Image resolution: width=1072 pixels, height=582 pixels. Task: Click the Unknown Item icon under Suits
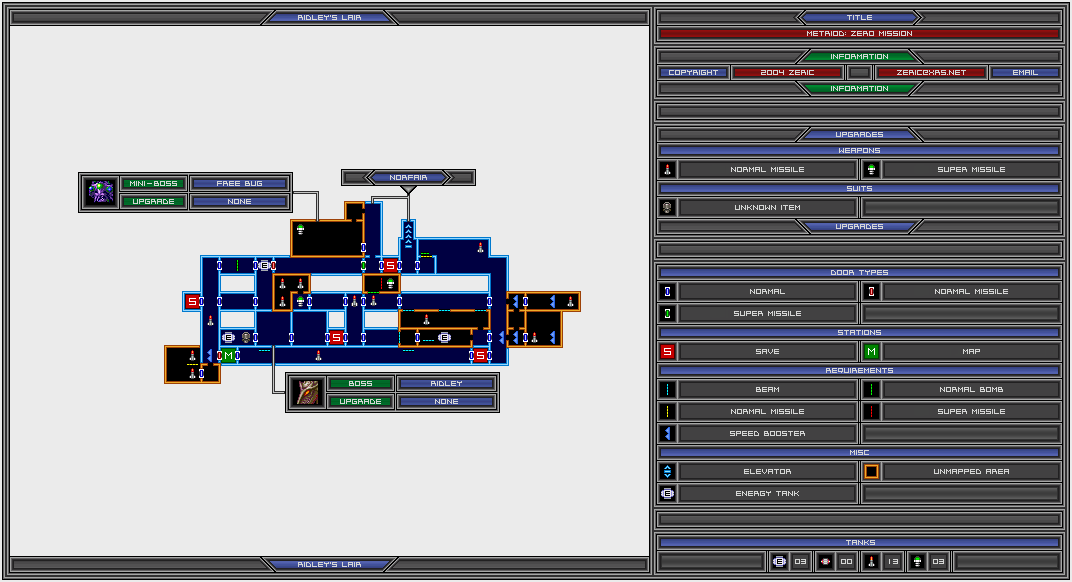click(x=668, y=208)
